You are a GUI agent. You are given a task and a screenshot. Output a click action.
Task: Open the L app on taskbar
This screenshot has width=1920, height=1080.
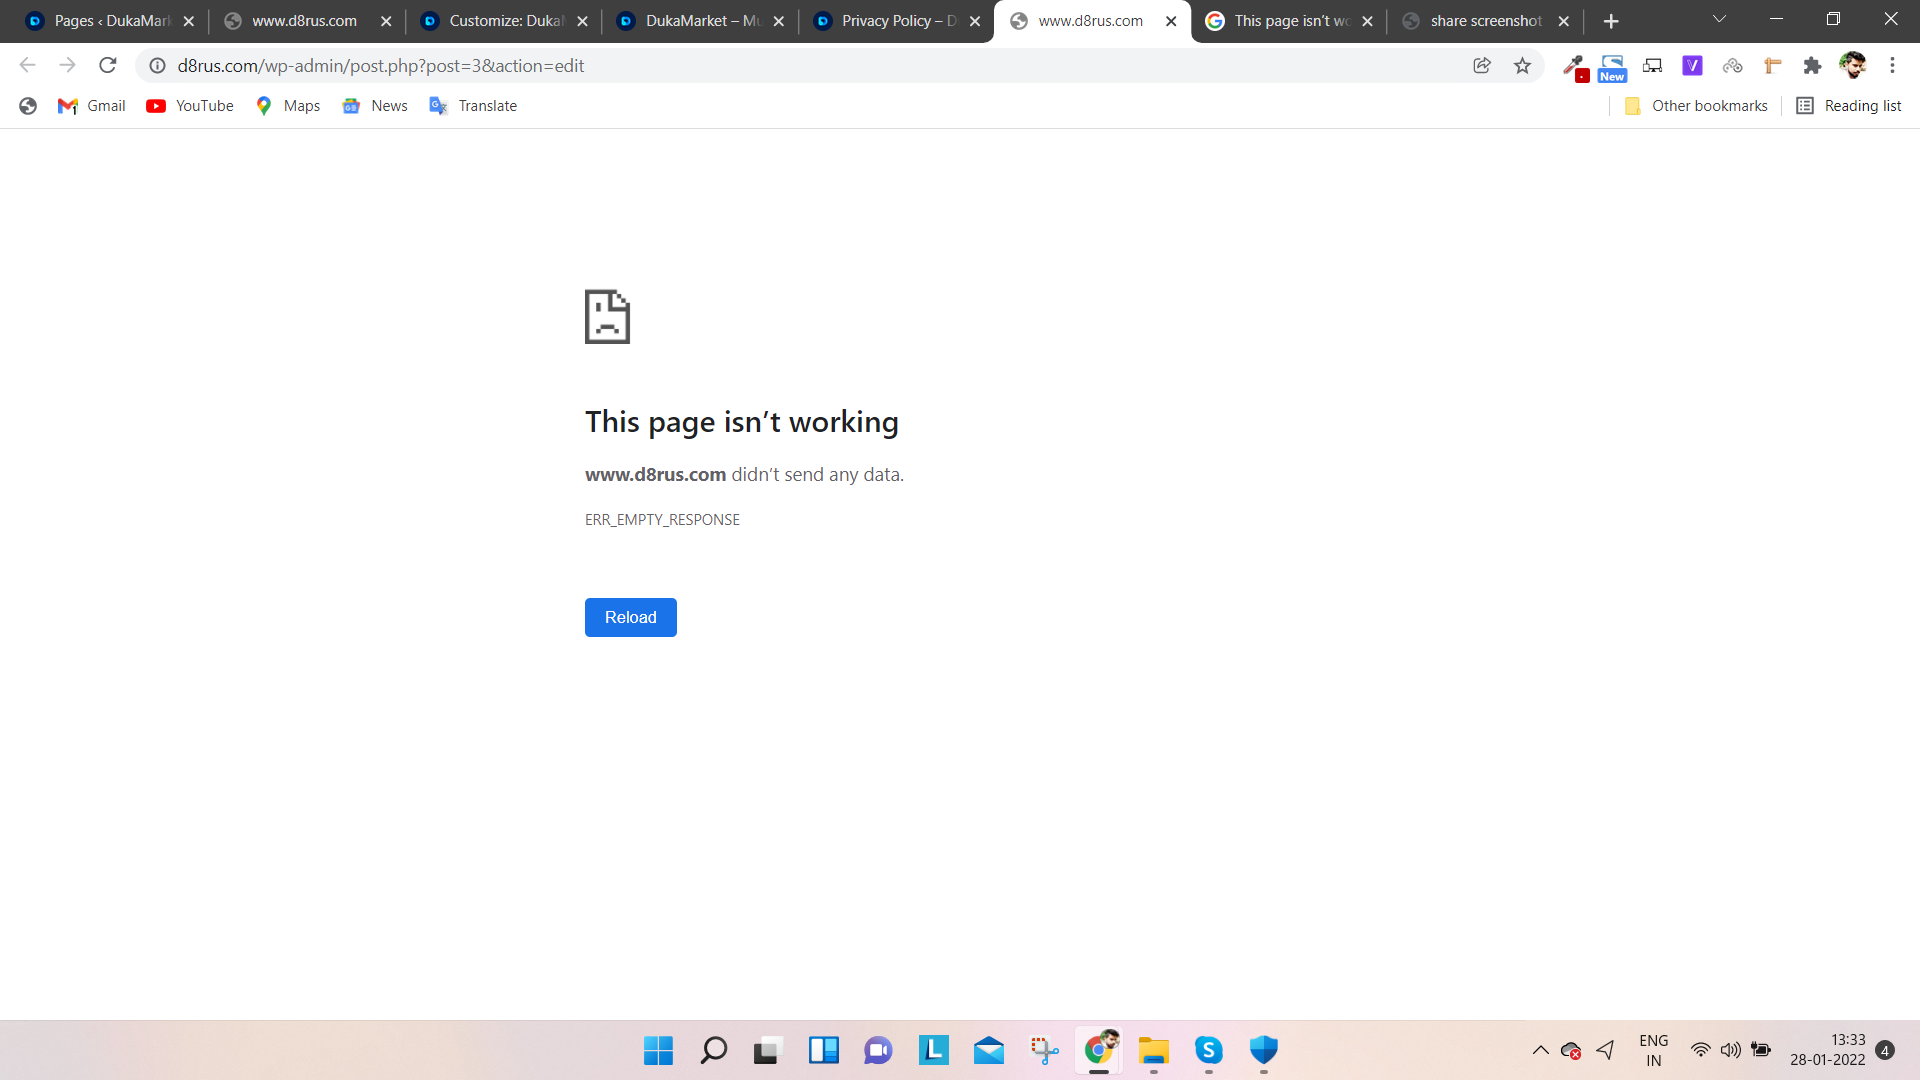[x=933, y=1050]
